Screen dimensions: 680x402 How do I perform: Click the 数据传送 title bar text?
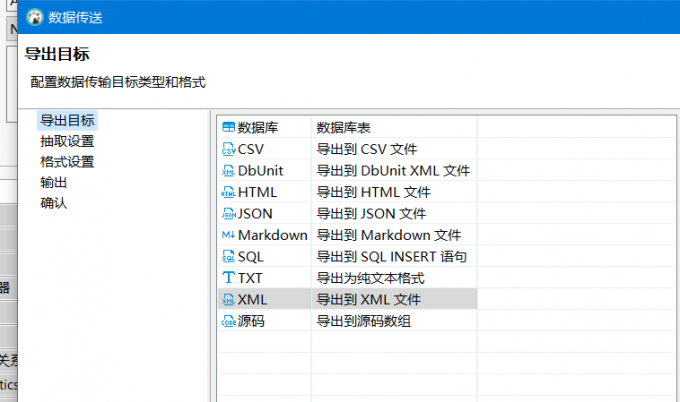pyautogui.click(x=75, y=17)
